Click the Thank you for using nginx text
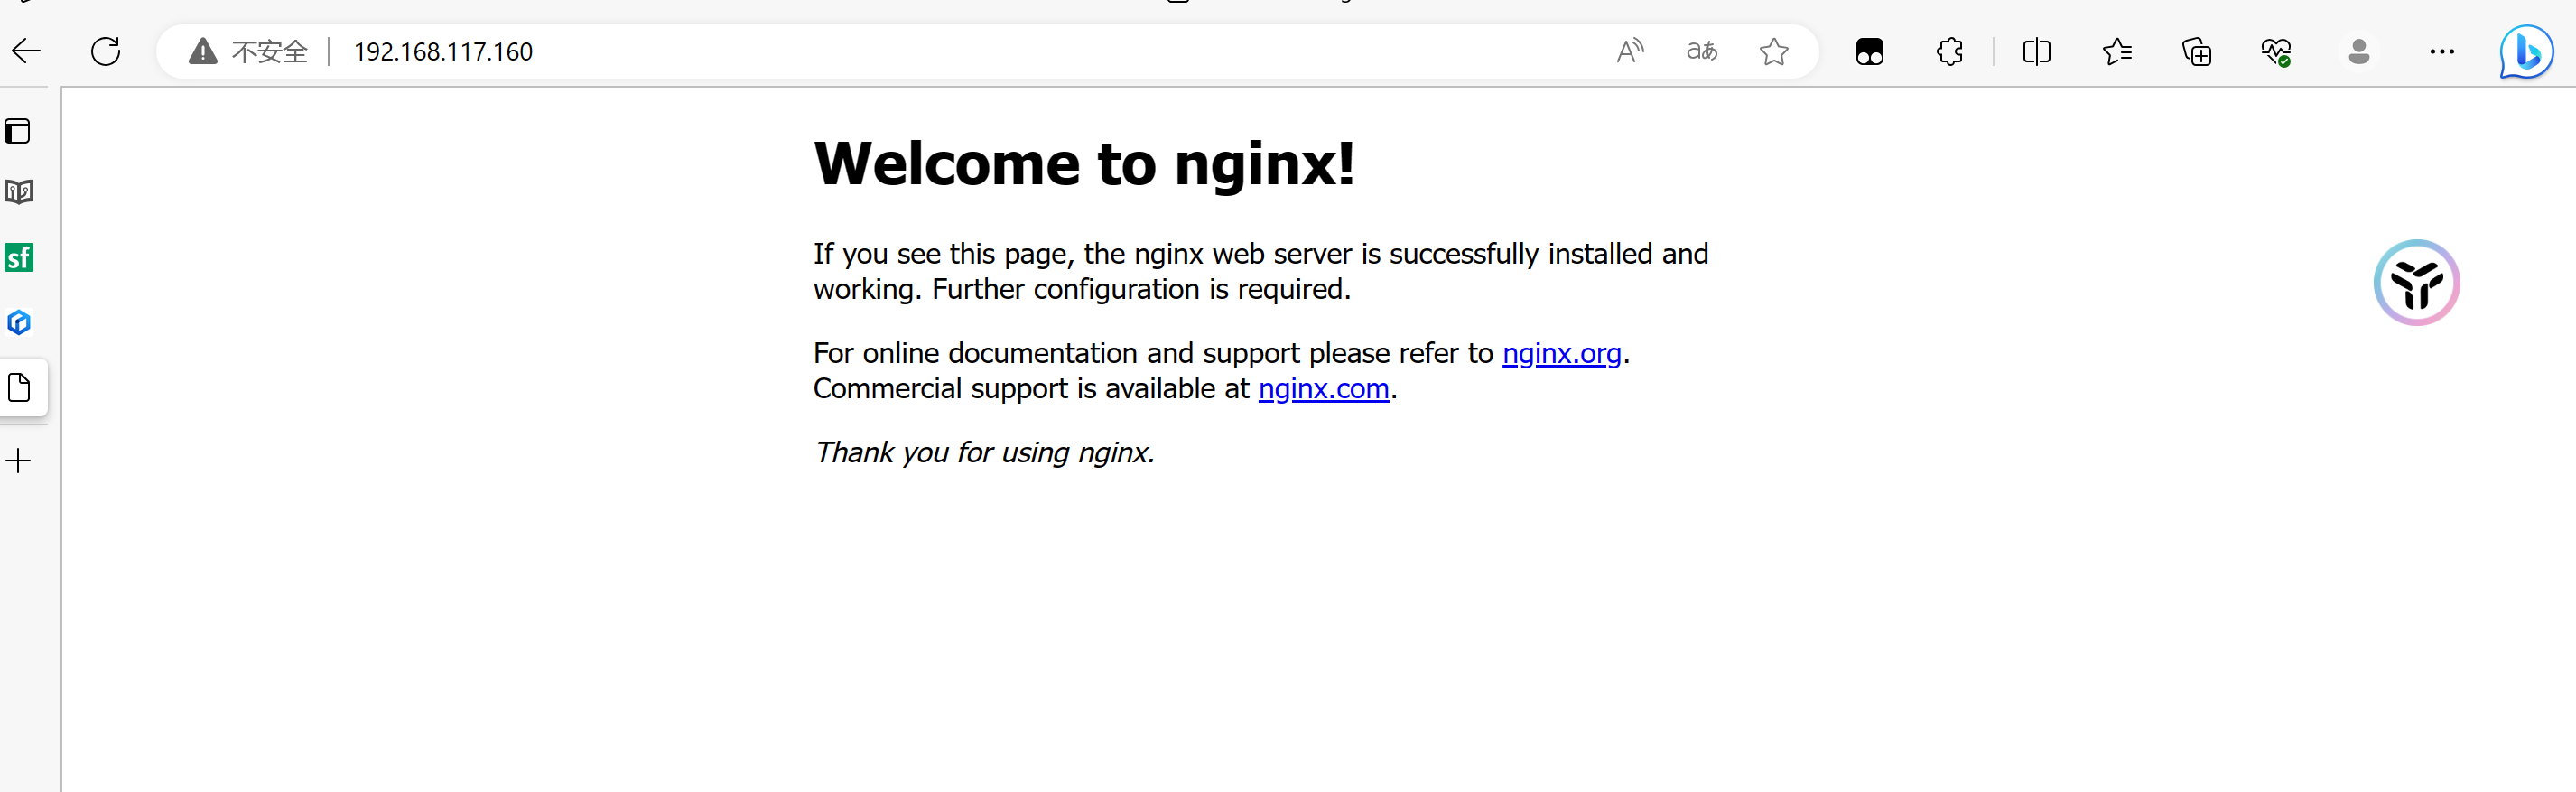Image resolution: width=2576 pixels, height=792 pixels. pyautogui.click(x=984, y=452)
